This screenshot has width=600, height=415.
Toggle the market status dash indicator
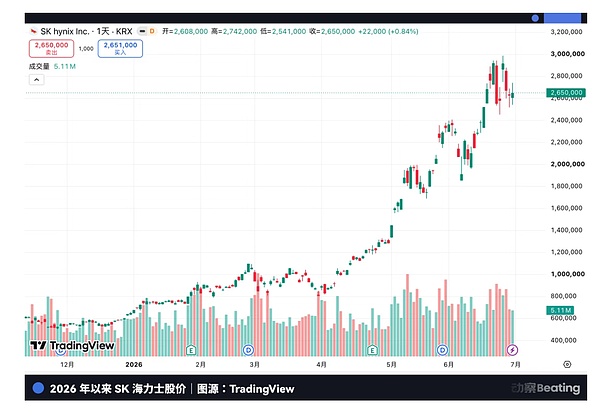pos(142,31)
